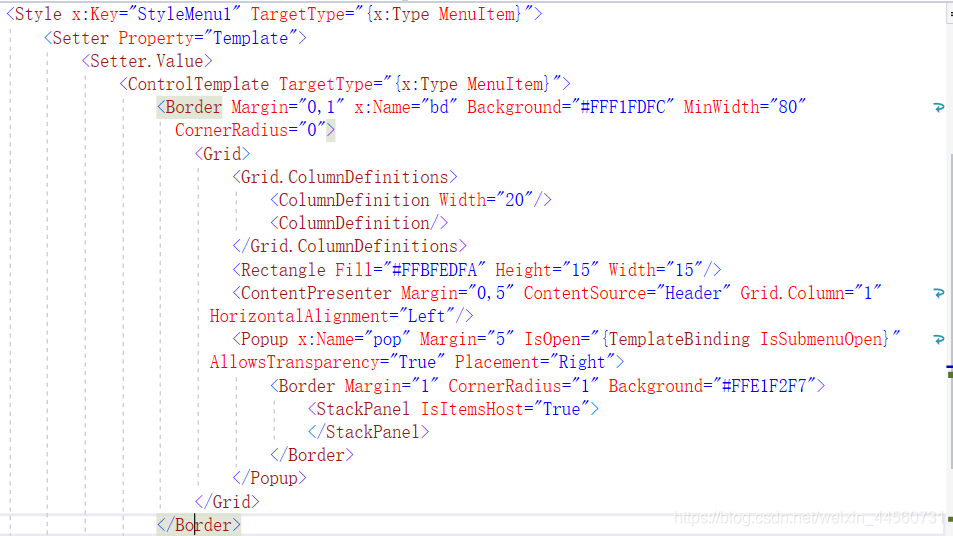Viewport: 953px width, 536px height.
Task: Click the HorizontalAlignment="Left" attribute
Action: 332,317
